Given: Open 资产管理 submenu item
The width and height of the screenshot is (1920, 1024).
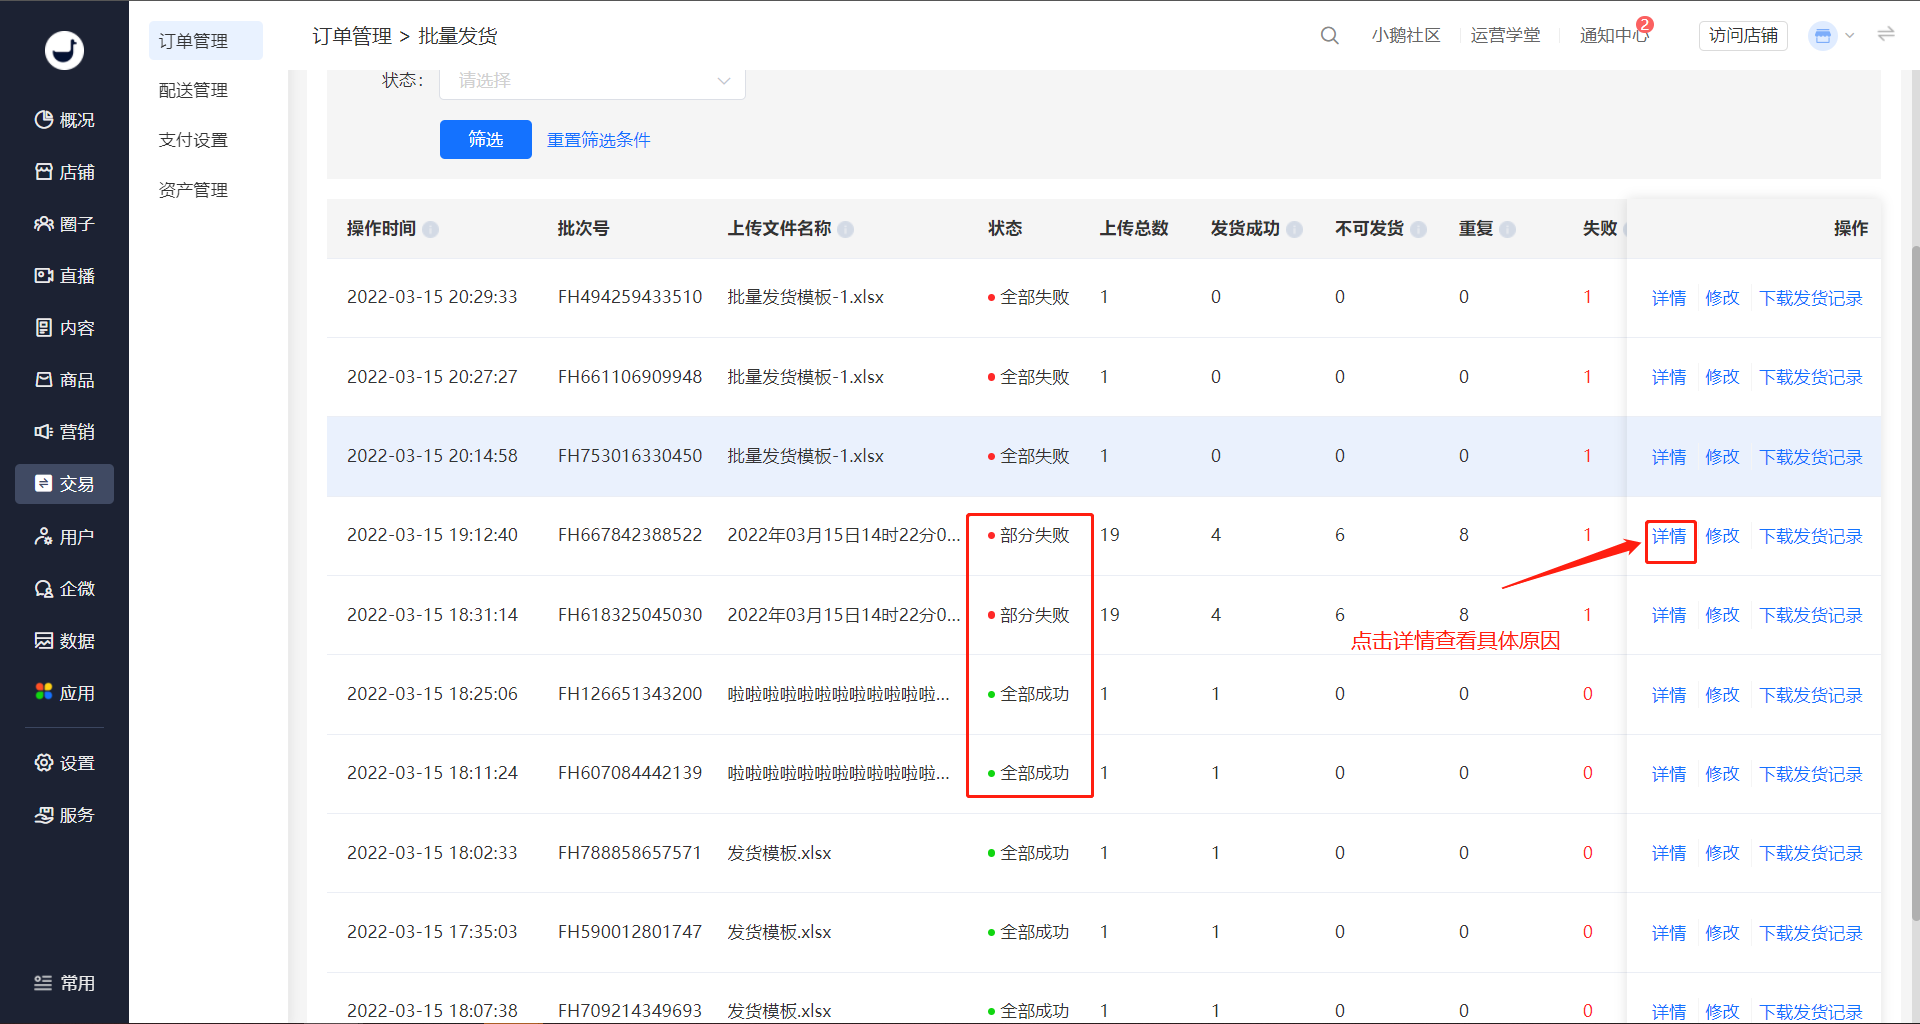Looking at the screenshot, I should click(193, 190).
